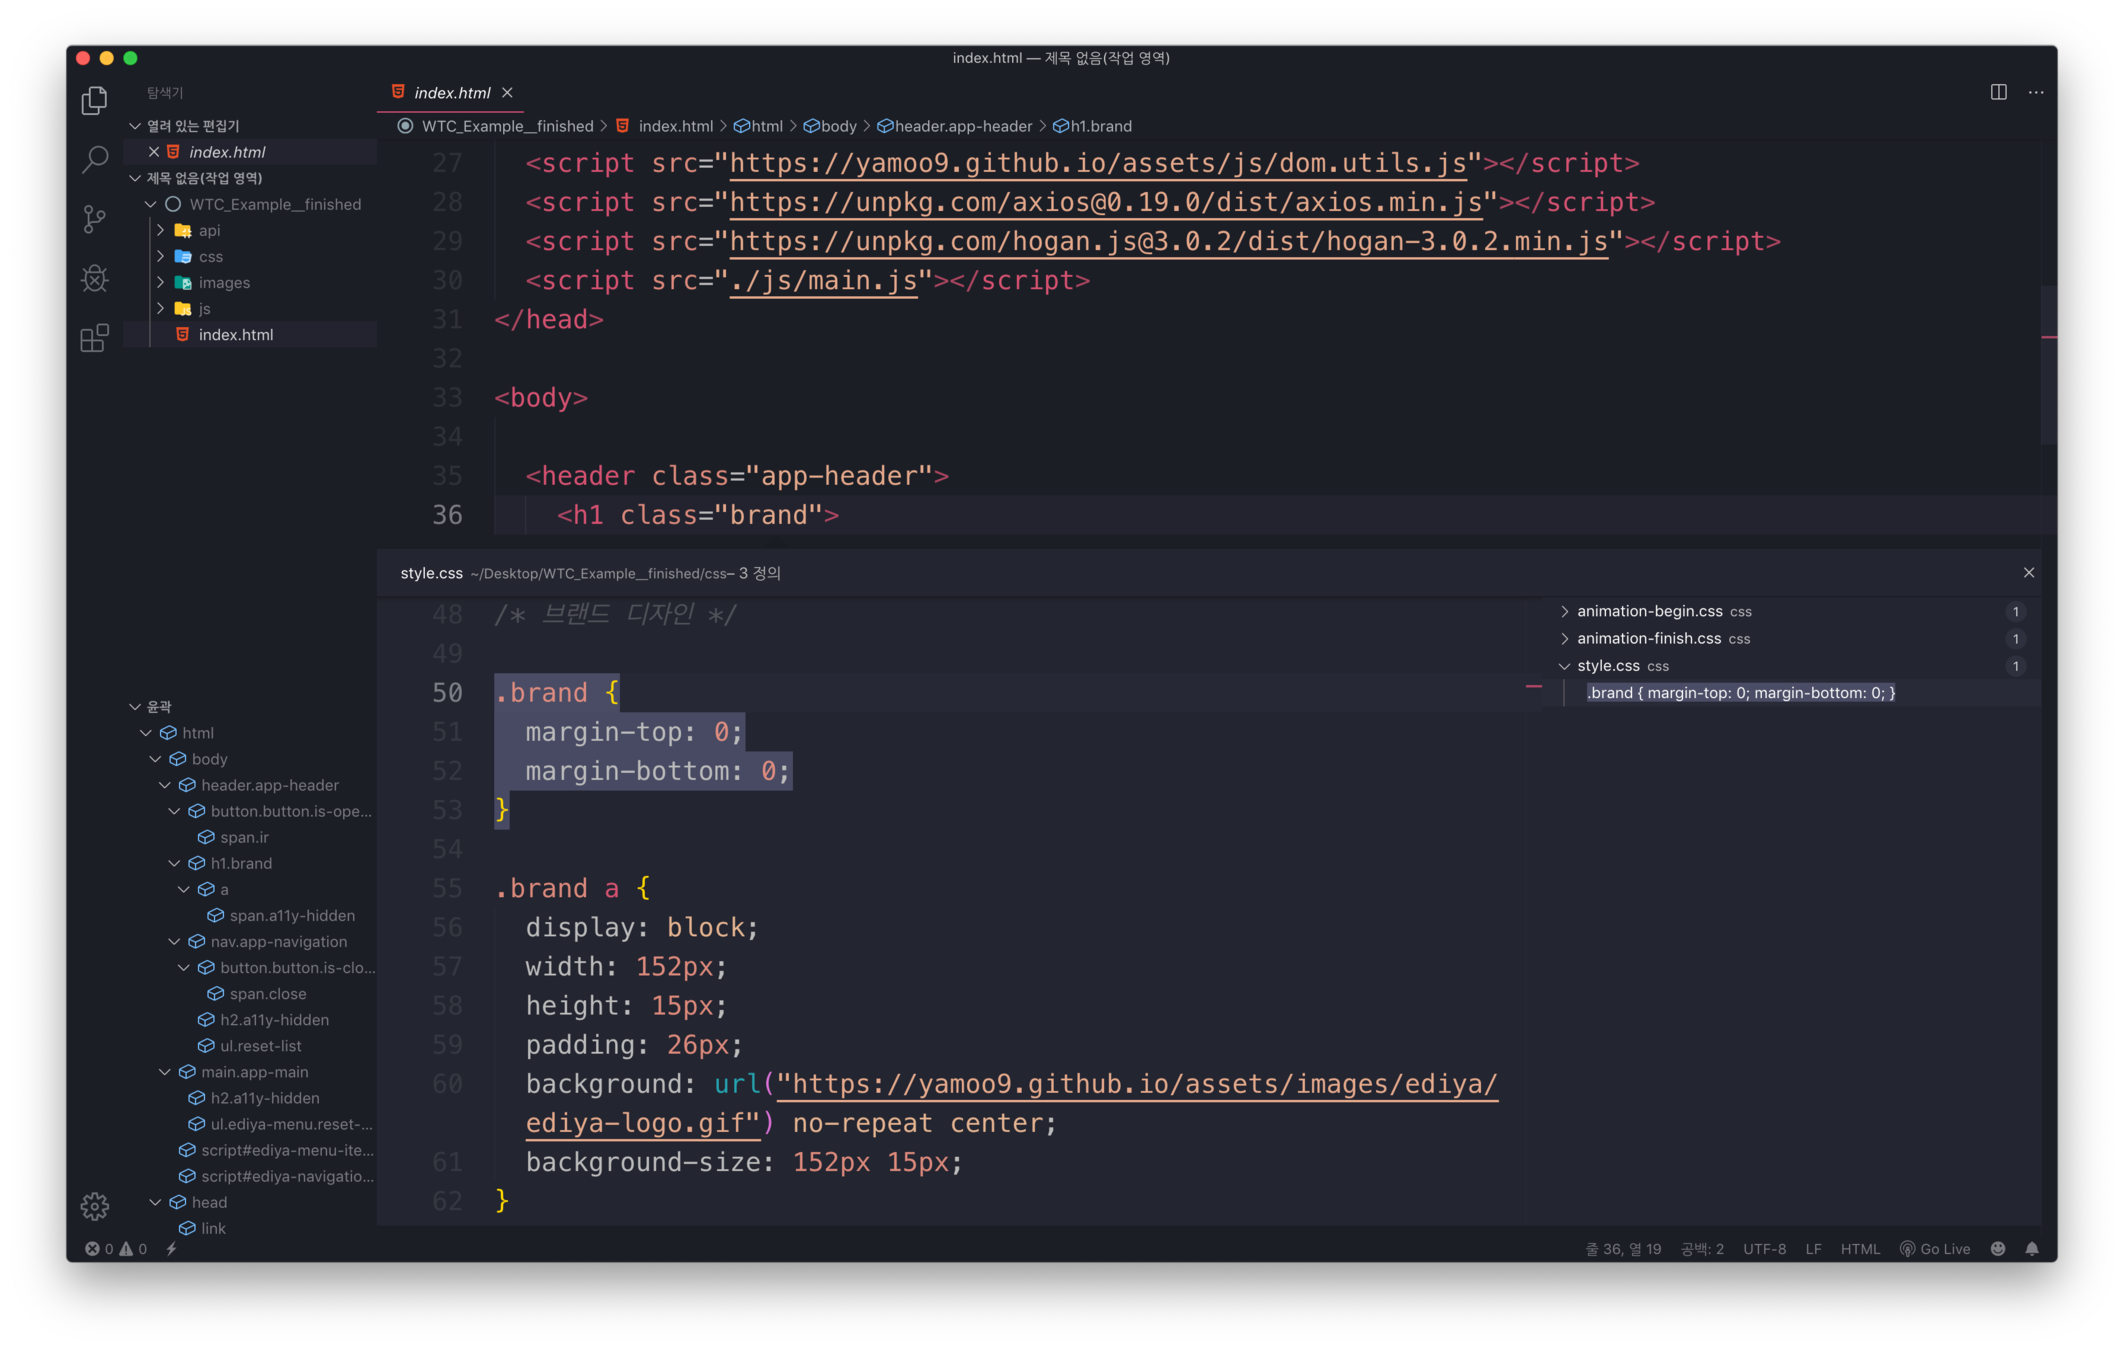2124x1350 pixels.
Task: Collapse the 윤곽 outline section
Action: (x=136, y=706)
